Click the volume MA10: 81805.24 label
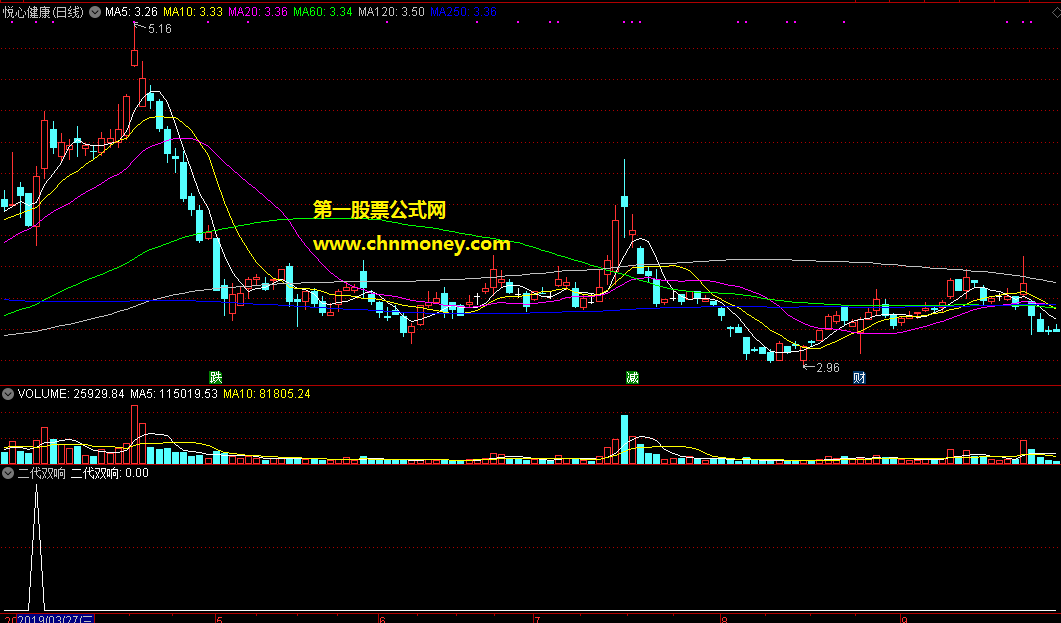 [x=267, y=394]
